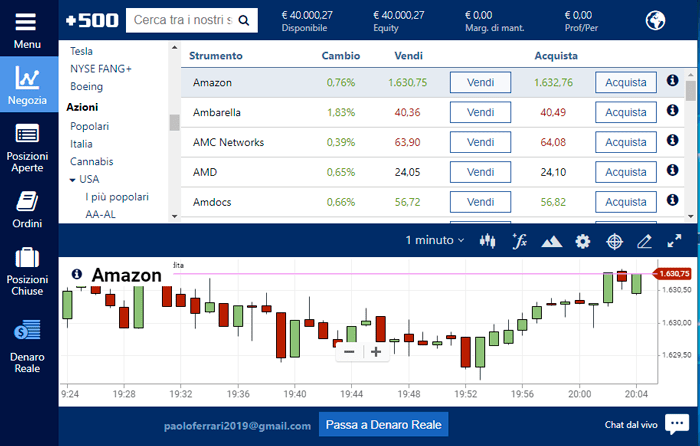Click the 1.630,75 price marker
Viewport: 700px width, 446px height.
click(672, 274)
